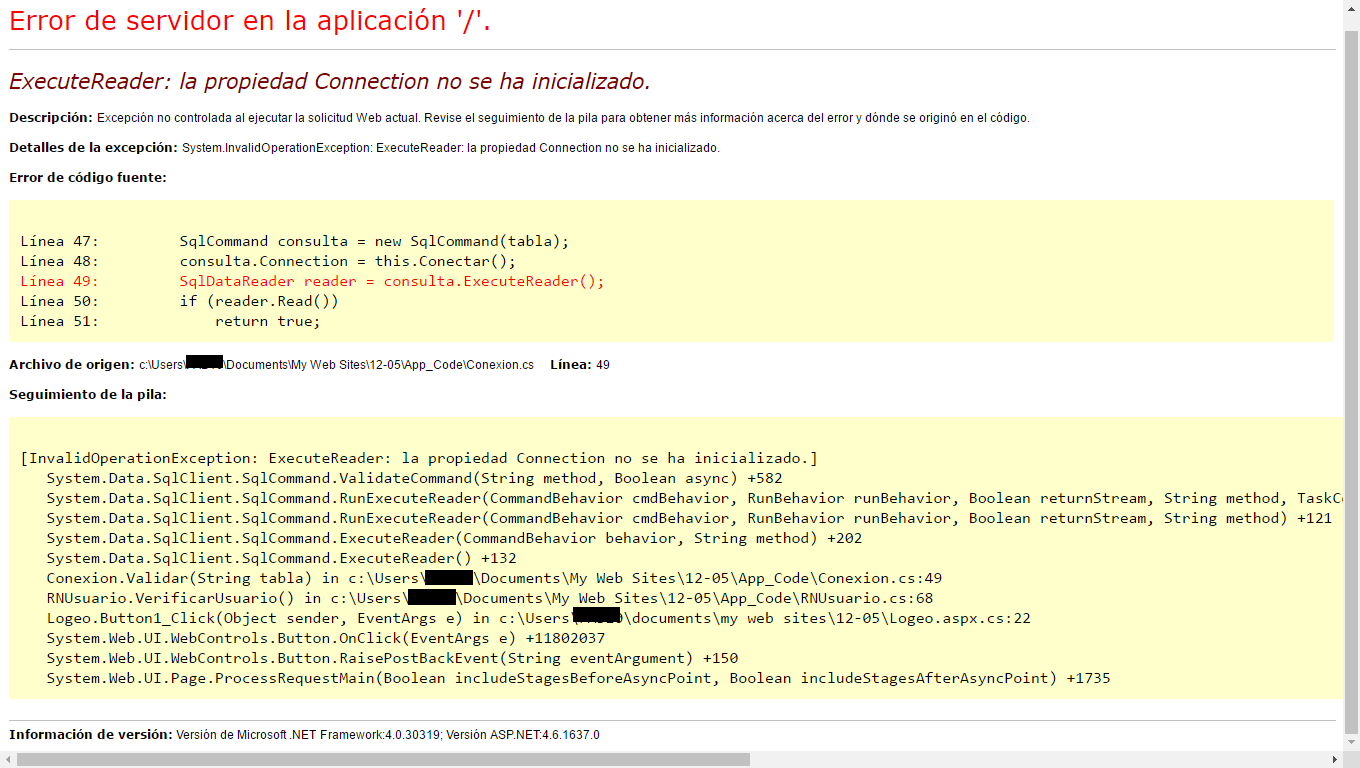This screenshot has height=768, width=1360.
Task: Click the "Línea: 49" text
Action: point(580,365)
